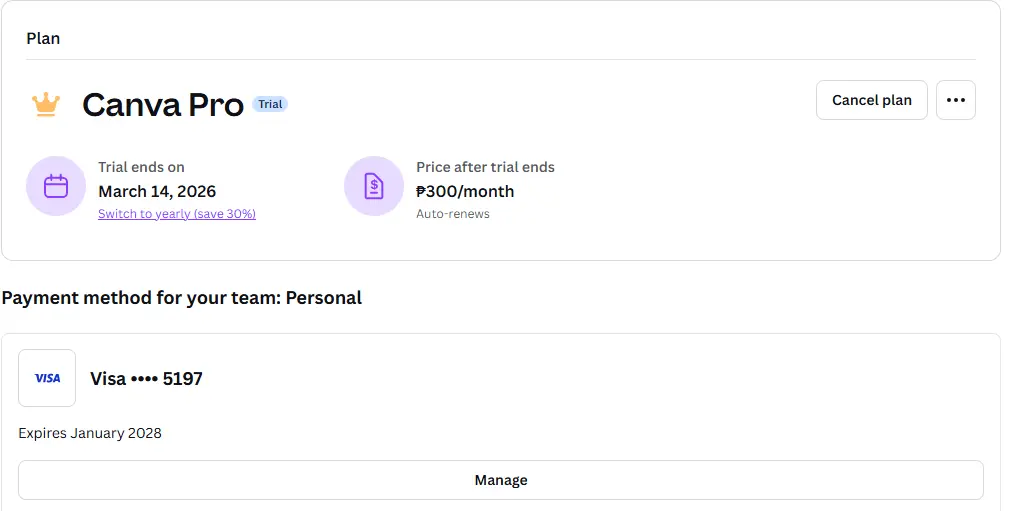Open Switch to yearly (save 30%) link
Image resolution: width=1034 pixels, height=511 pixels.
(x=177, y=214)
